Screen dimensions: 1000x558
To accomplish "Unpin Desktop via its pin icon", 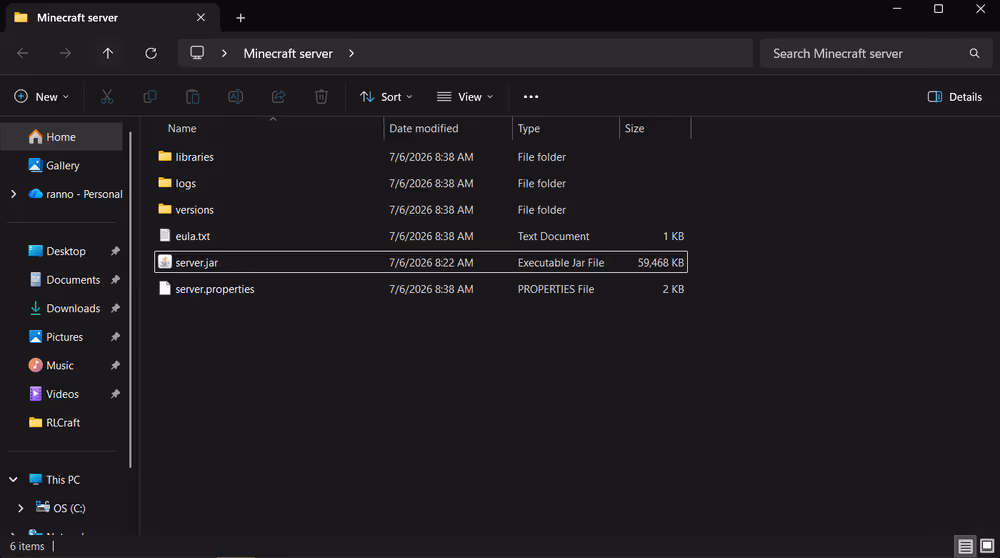I will 115,251.
